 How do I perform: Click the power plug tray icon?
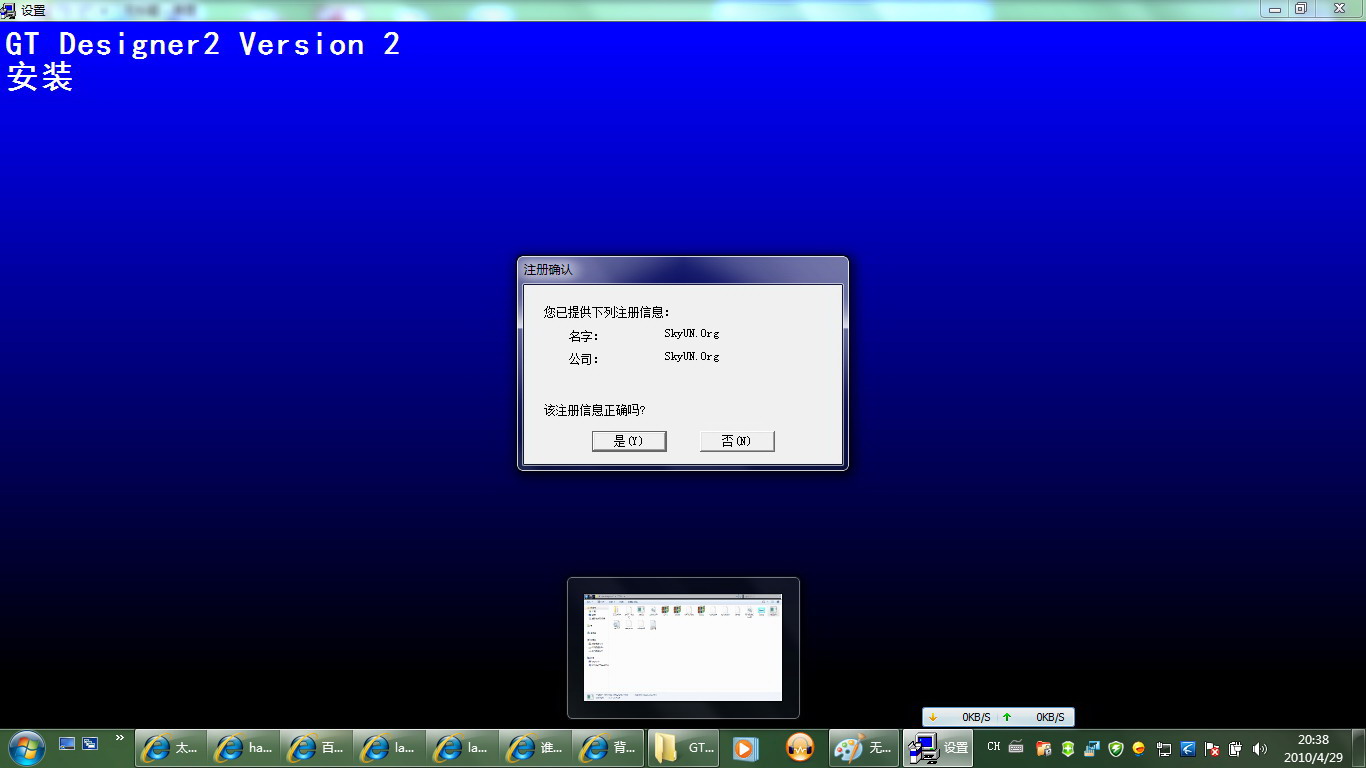point(1236,748)
